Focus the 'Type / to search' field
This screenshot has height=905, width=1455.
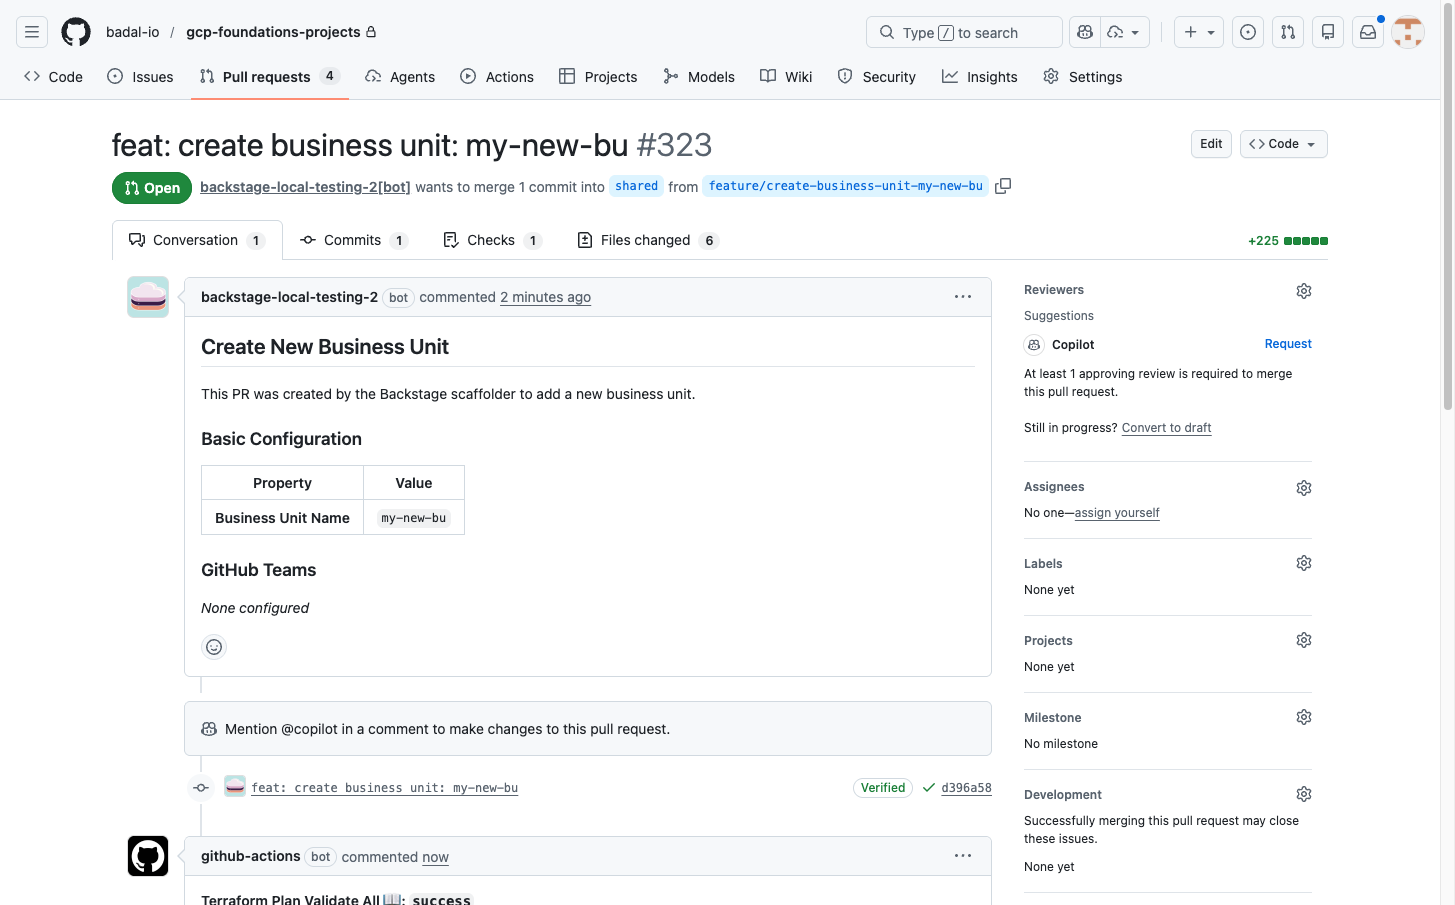pos(964,32)
